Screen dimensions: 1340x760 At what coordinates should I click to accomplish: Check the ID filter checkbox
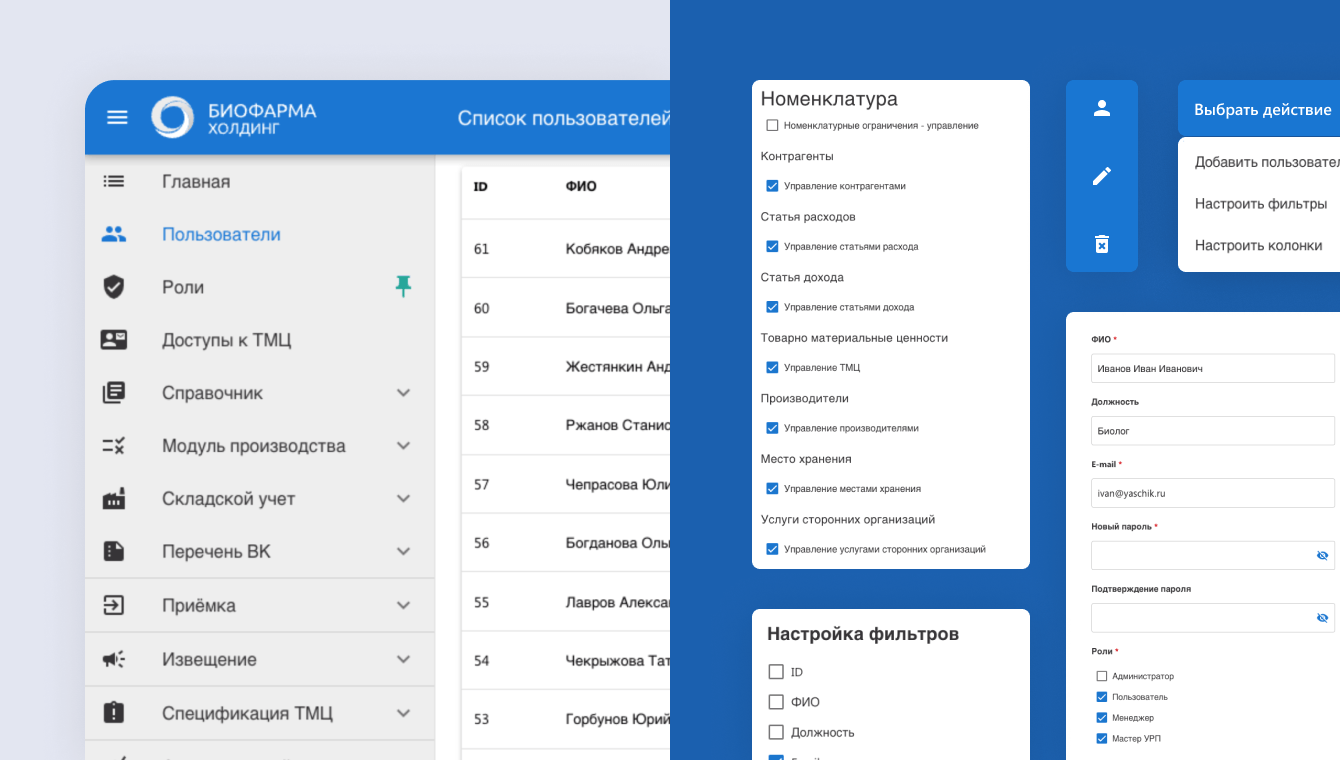pyautogui.click(x=776, y=672)
